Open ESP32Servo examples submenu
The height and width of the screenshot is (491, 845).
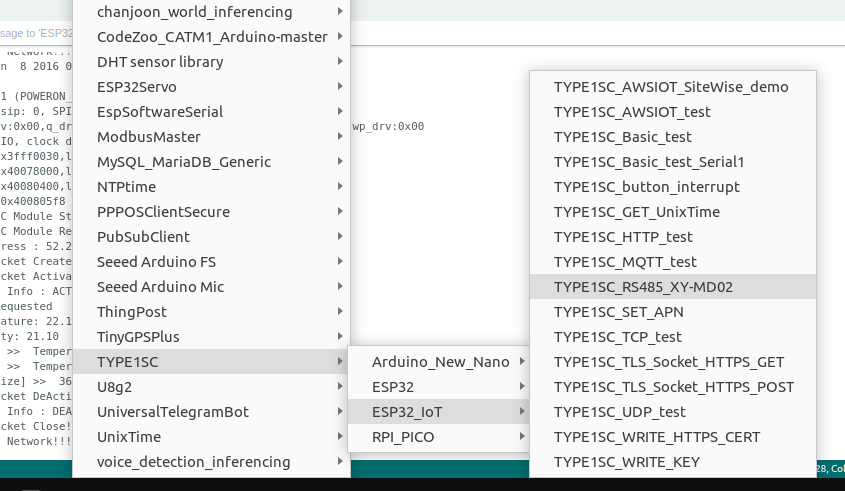click(x=211, y=87)
